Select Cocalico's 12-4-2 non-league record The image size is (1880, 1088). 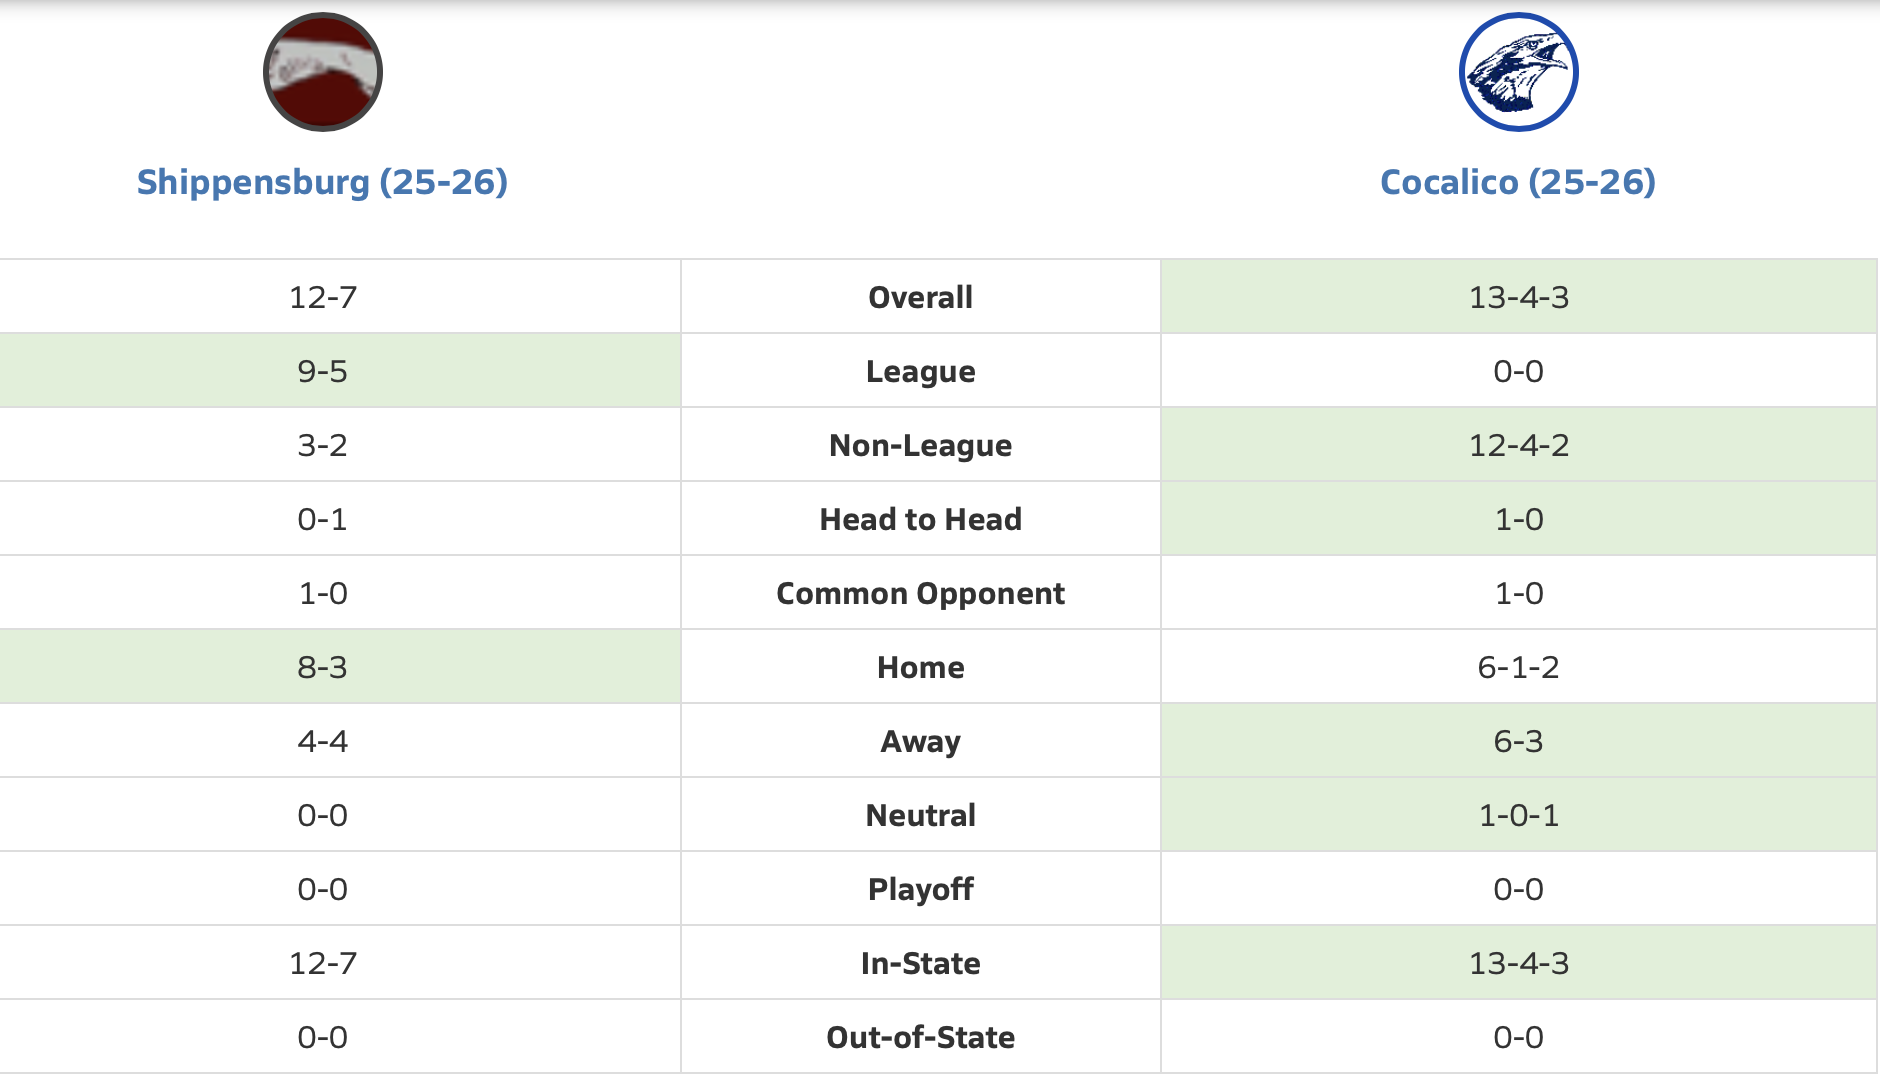(x=1518, y=445)
